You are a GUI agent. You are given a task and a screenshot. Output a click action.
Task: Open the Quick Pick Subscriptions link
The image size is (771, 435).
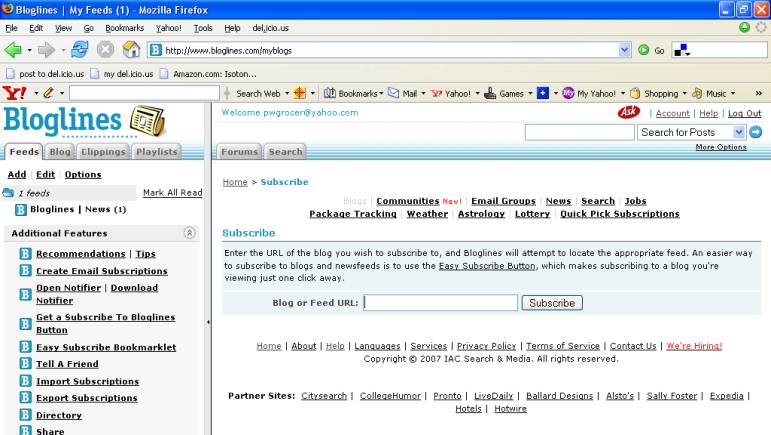620,214
